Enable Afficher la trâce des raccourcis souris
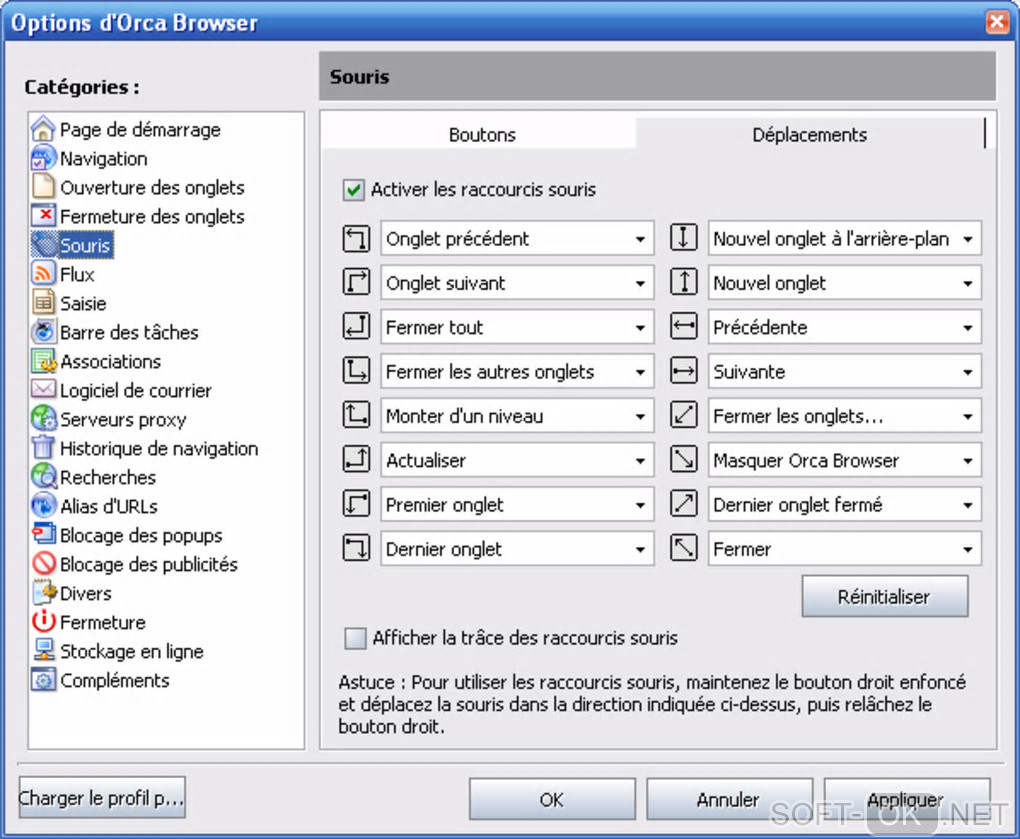 point(355,638)
